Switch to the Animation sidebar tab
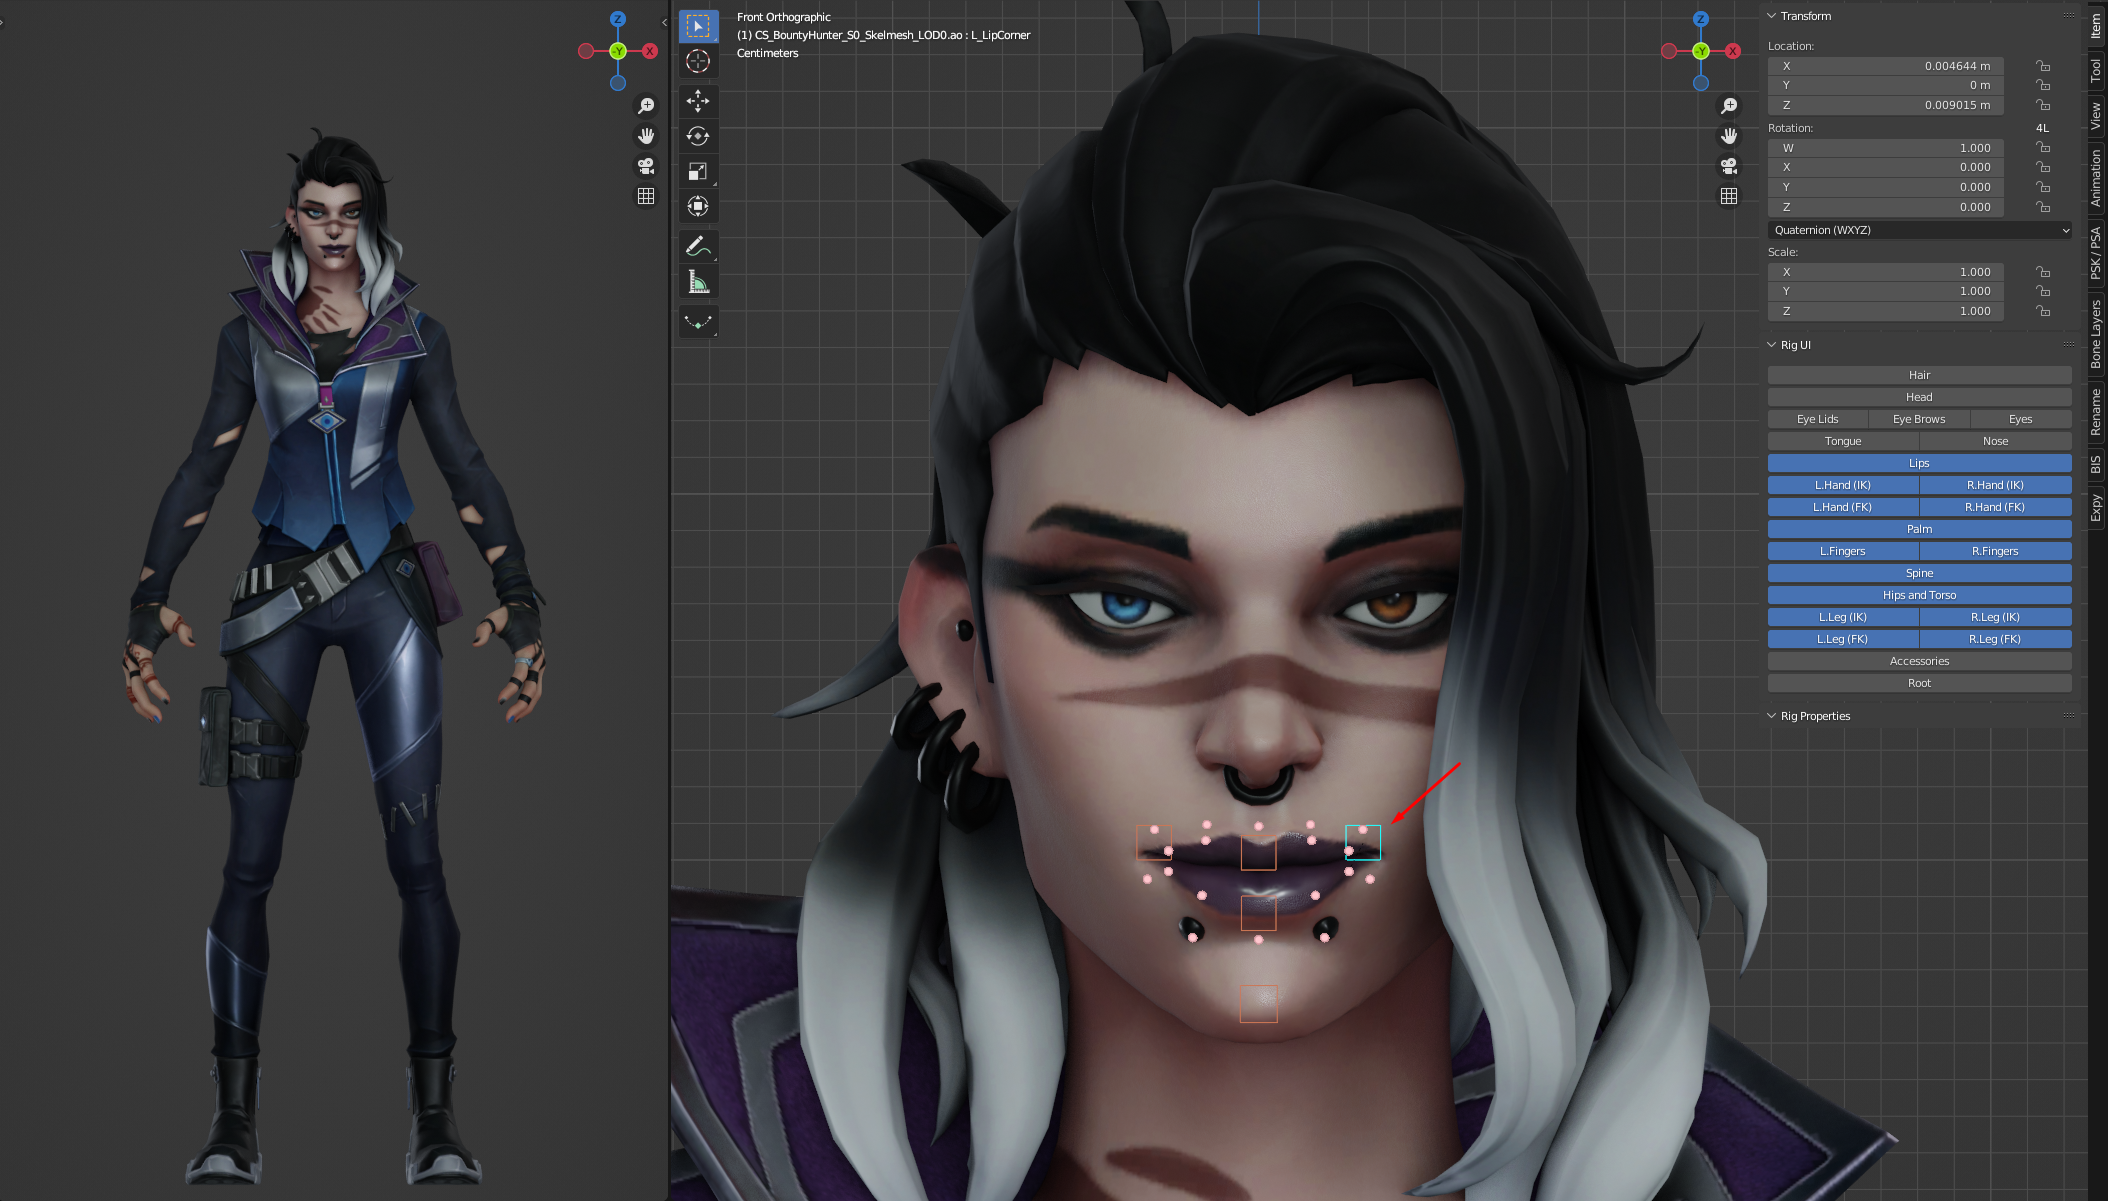 pos(2096,178)
